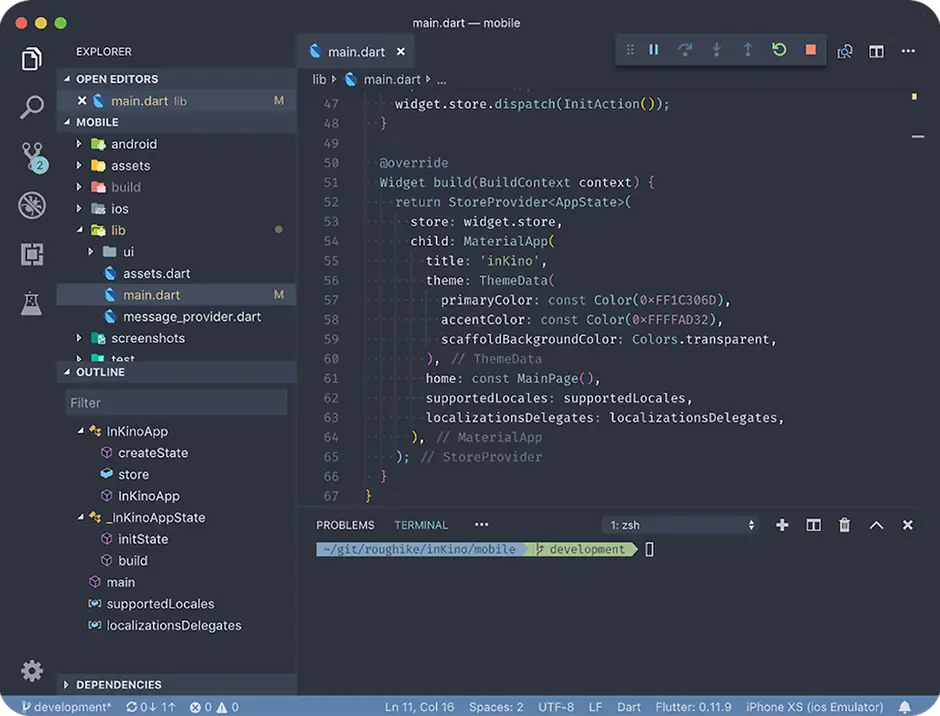Split the terminal panel

pyautogui.click(x=814, y=525)
